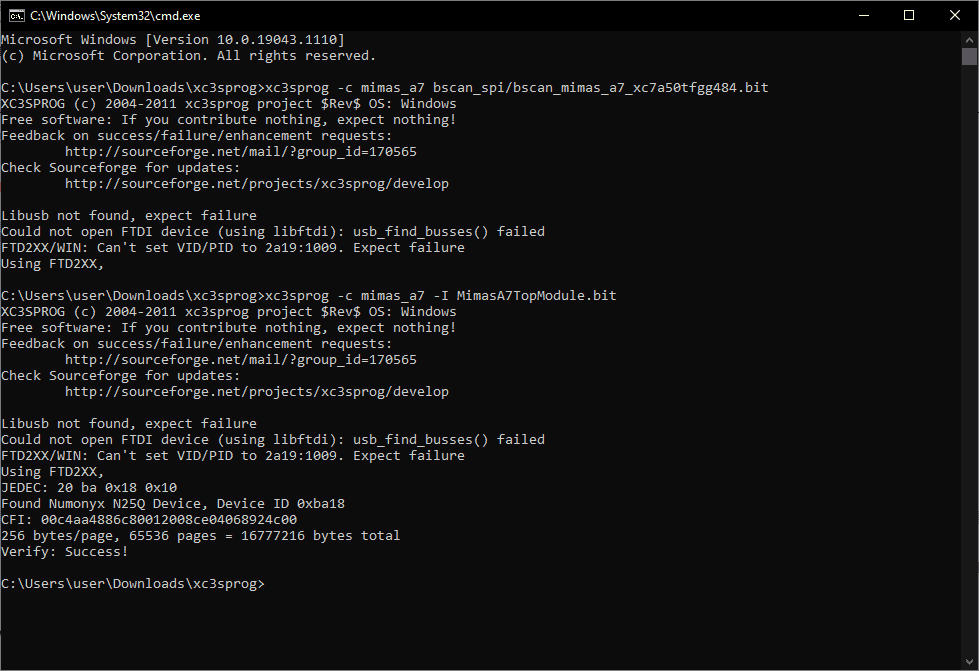The image size is (979, 671).
Task: Click the scrollbar up arrow
Action: click(969, 38)
